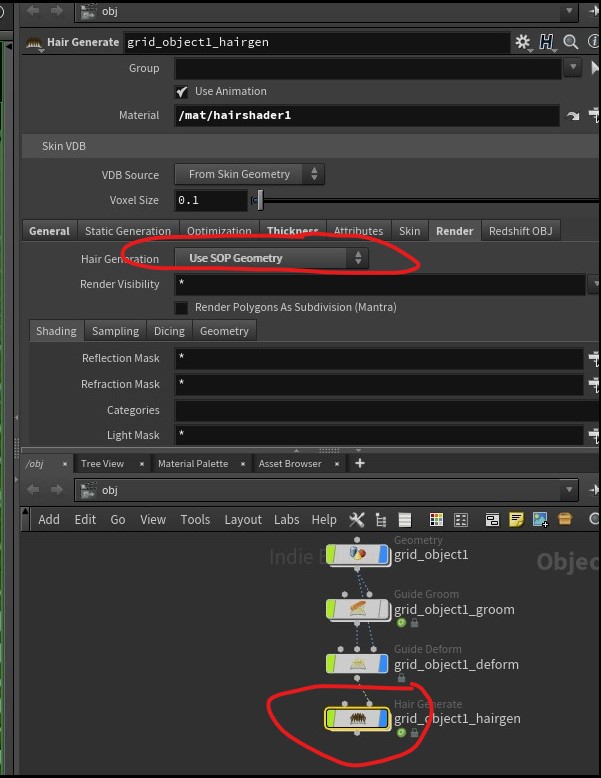Image resolution: width=601 pixels, height=778 pixels.
Task: Toggle blue display flag on grid_object1_hairgen node
Action: point(383,718)
